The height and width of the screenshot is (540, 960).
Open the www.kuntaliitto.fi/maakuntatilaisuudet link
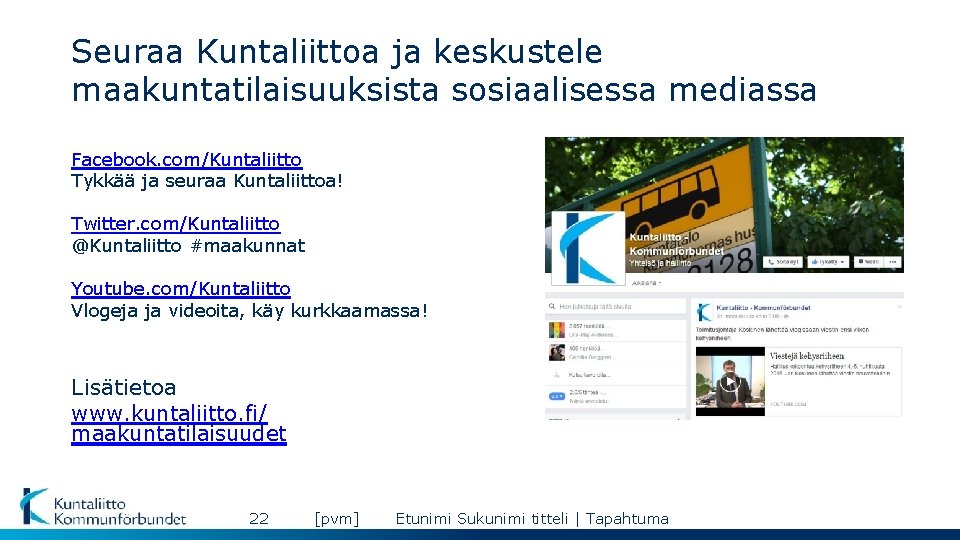point(179,423)
